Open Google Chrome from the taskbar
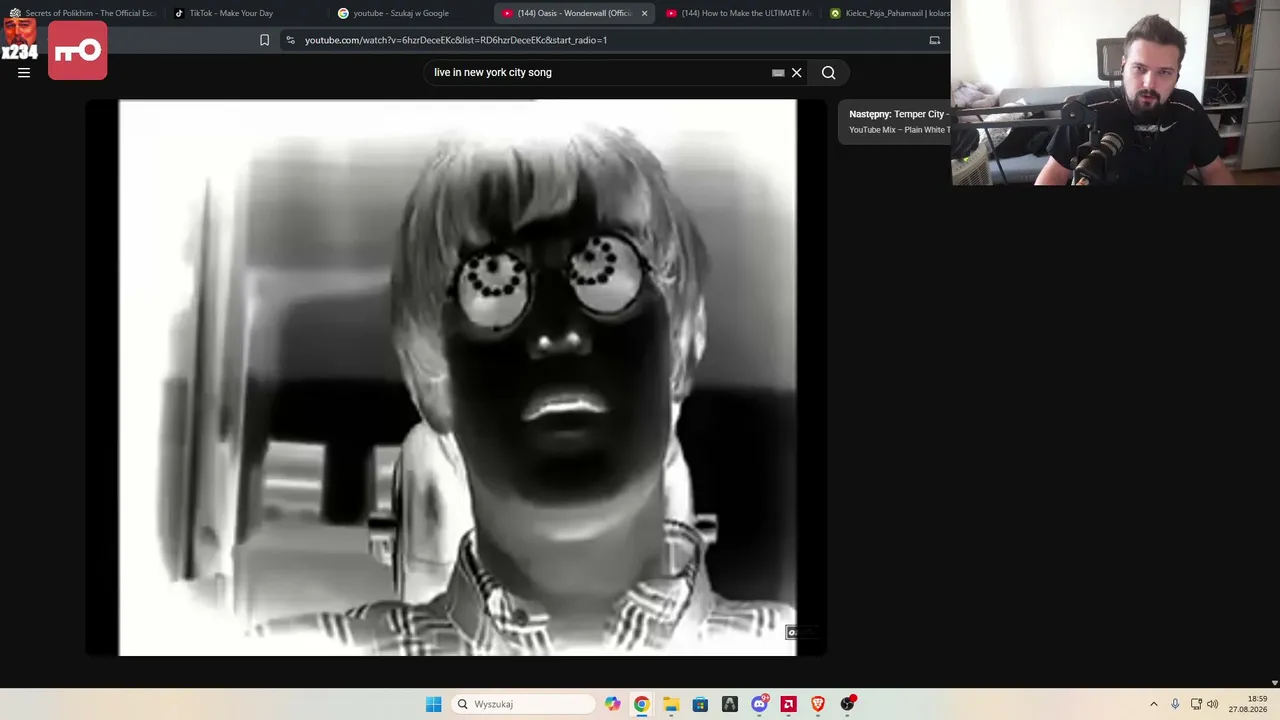 [x=641, y=704]
